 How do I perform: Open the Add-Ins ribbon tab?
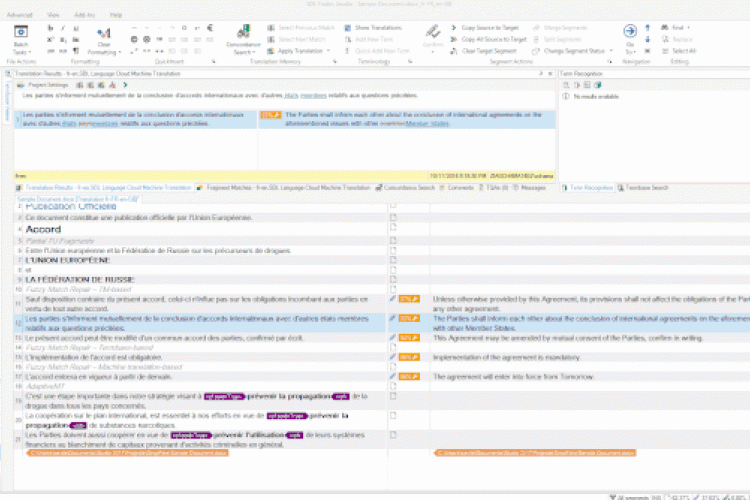[x=85, y=15]
